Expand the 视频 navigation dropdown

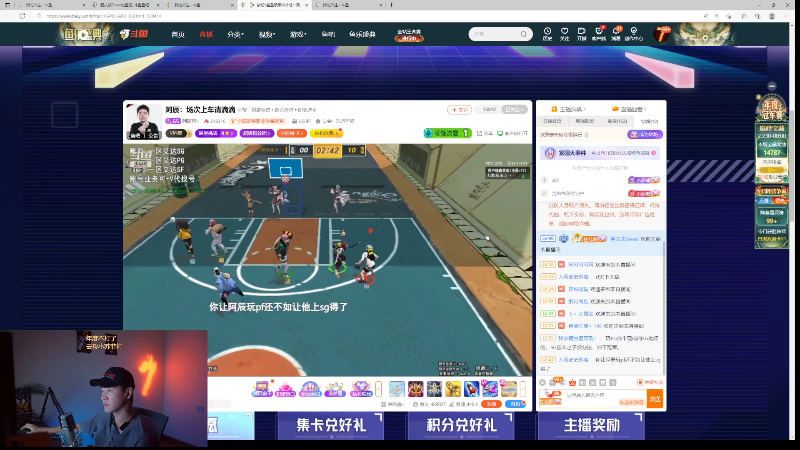click(266, 34)
